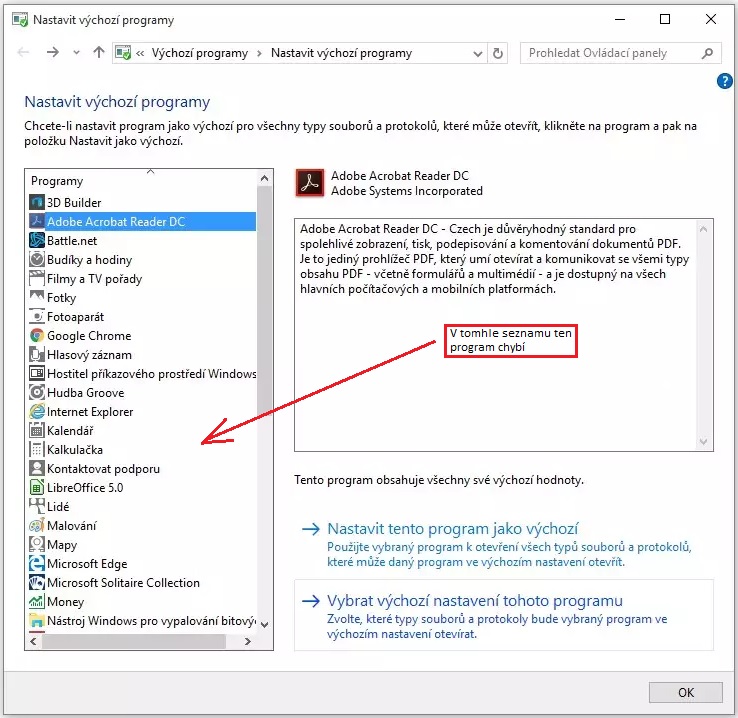The height and width of the screenshot is (718, 738).
Task: Click the horizontal scrollbar thumb of list
Action: pyautogui.click(x=134, y=641)
